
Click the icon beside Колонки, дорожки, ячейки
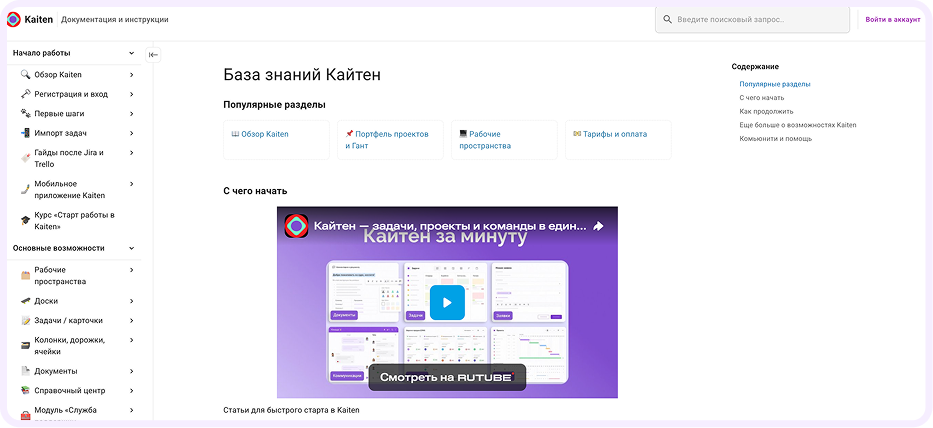pos(26,346)
